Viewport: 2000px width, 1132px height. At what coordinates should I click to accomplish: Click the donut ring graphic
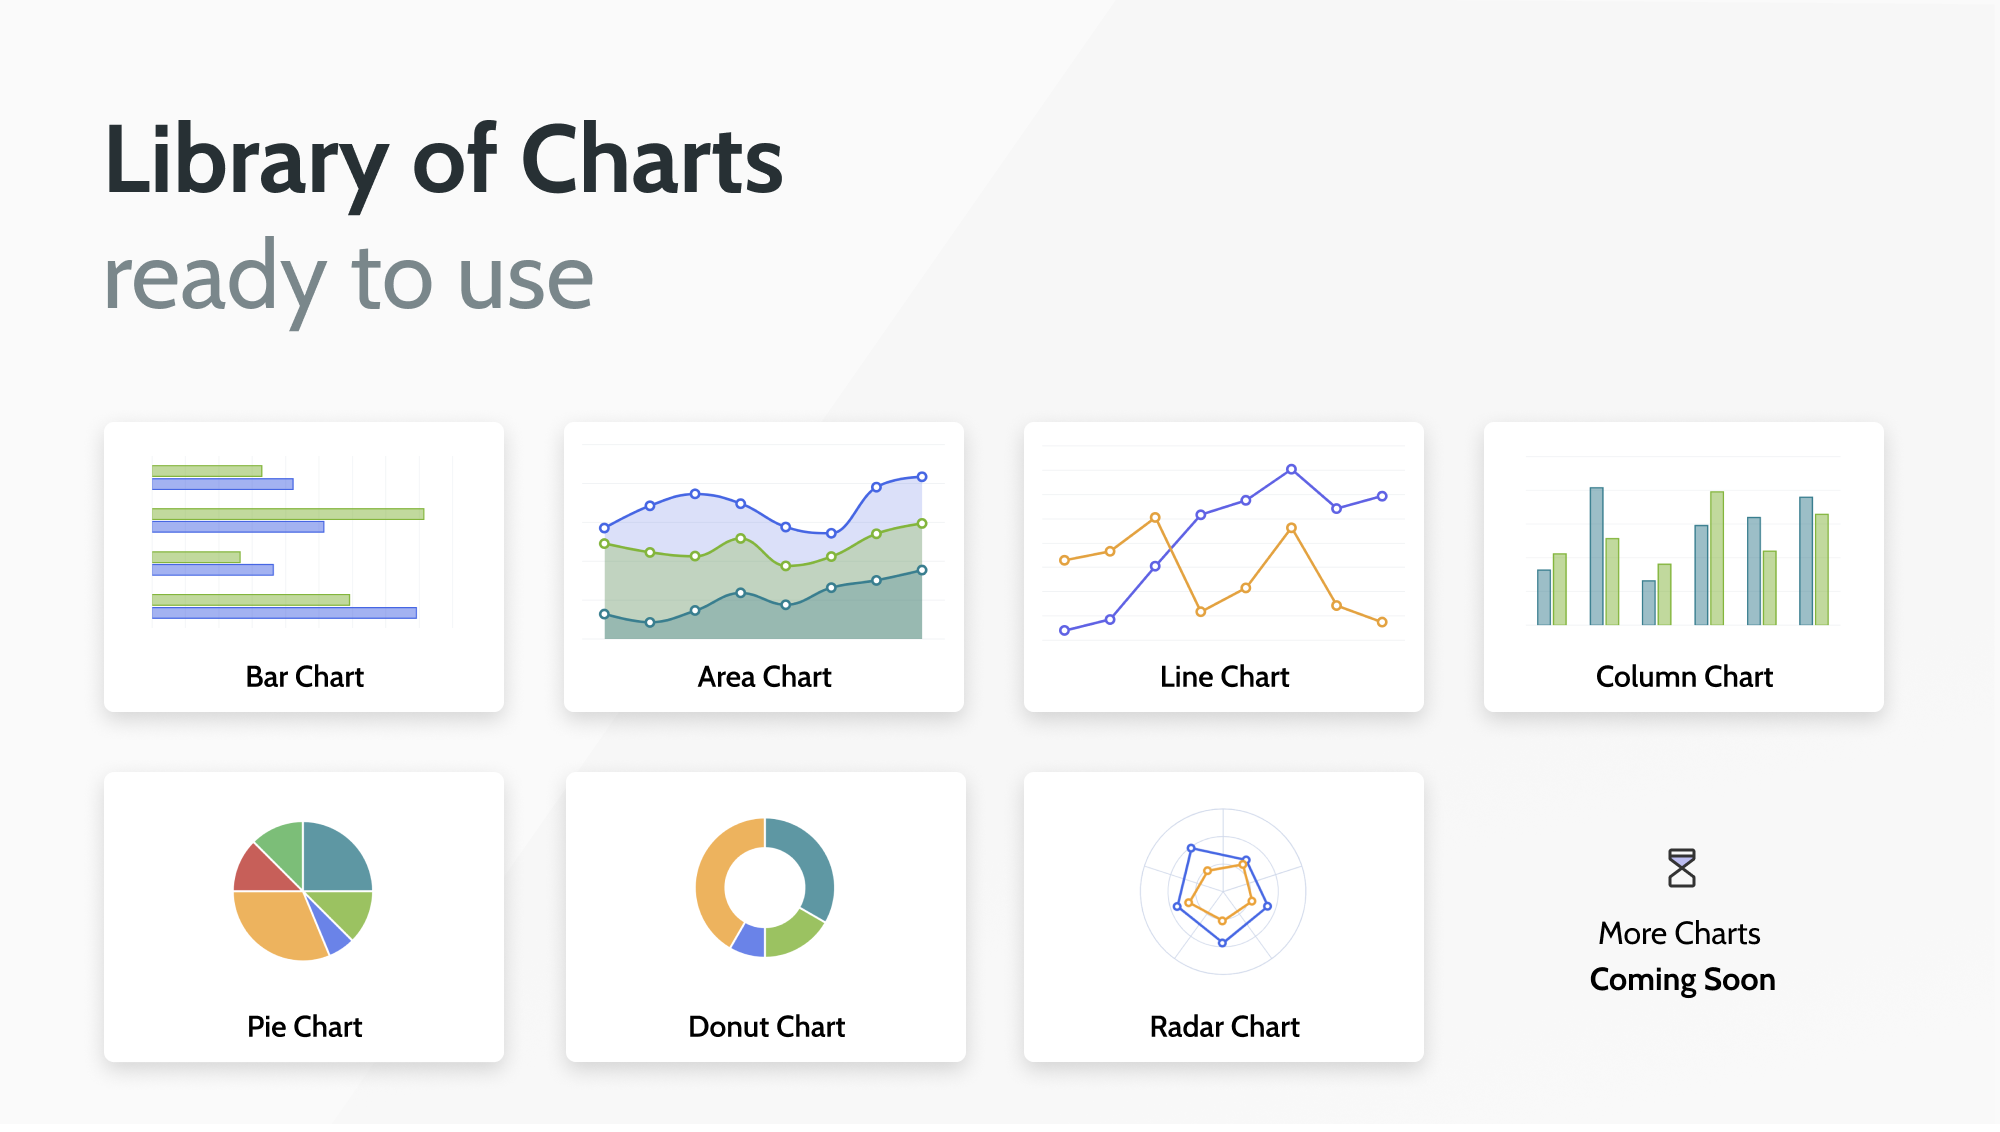tap(765, 888)
